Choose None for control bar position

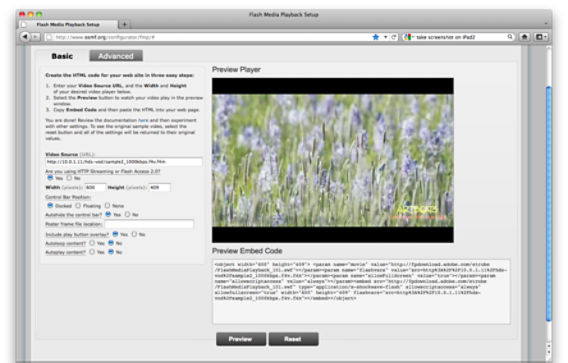108,205
